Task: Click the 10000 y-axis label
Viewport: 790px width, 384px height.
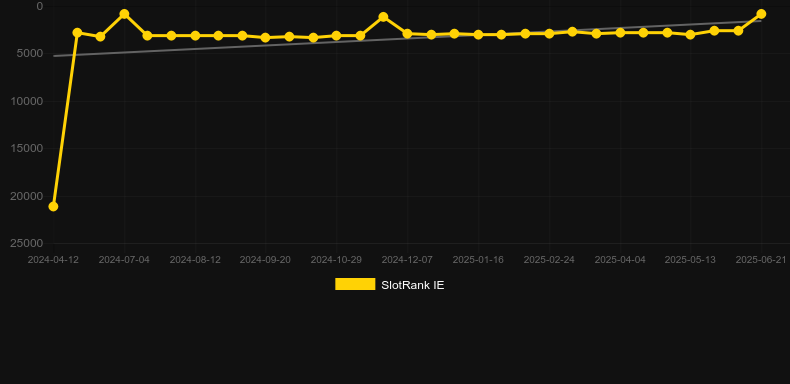Action: pyautogui.click(x=27, y=101)
